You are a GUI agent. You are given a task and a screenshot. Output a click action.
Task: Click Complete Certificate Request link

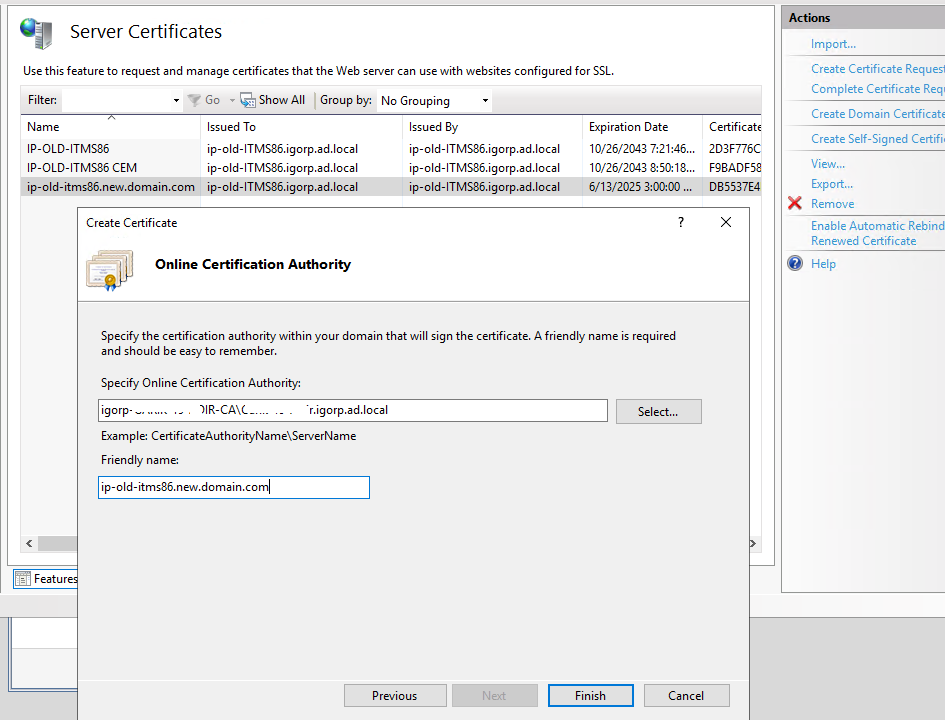tap(878, 89)
